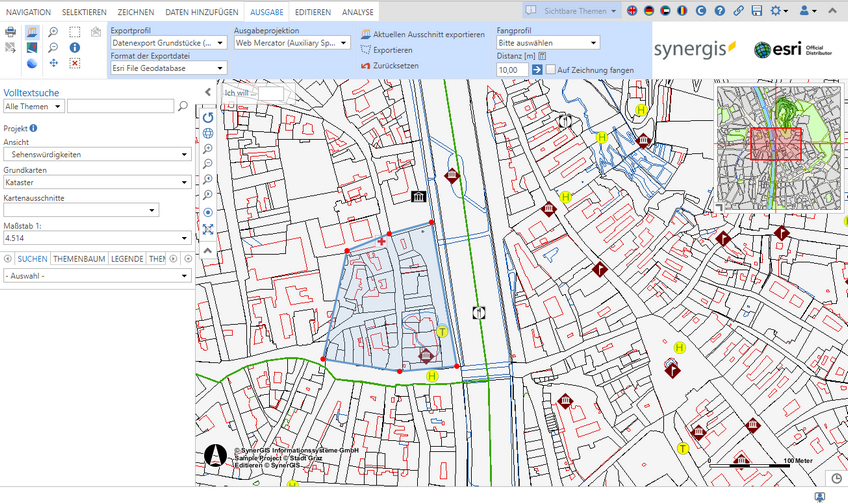Click the blue info icon in toolbar

click(x=75, y=47)
